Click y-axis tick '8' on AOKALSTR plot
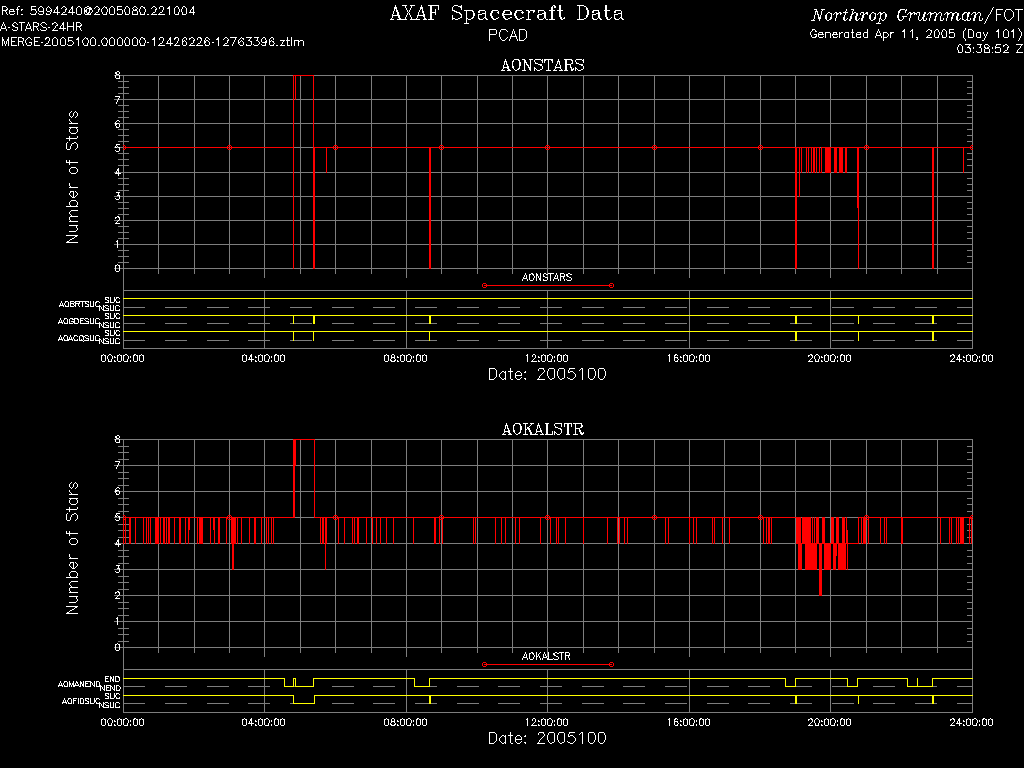 (118, 440)
